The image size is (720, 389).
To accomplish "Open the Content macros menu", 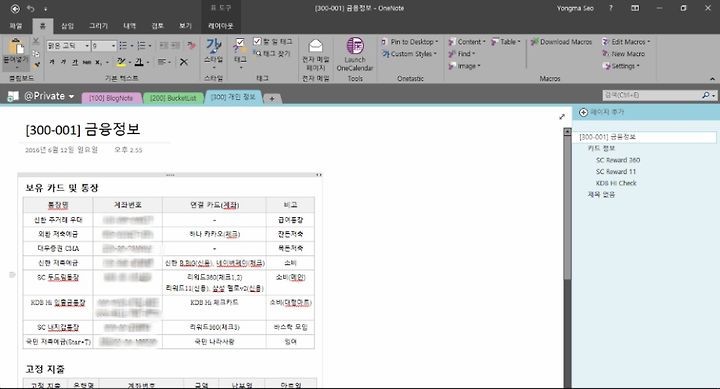I will (x=467, y=42).
